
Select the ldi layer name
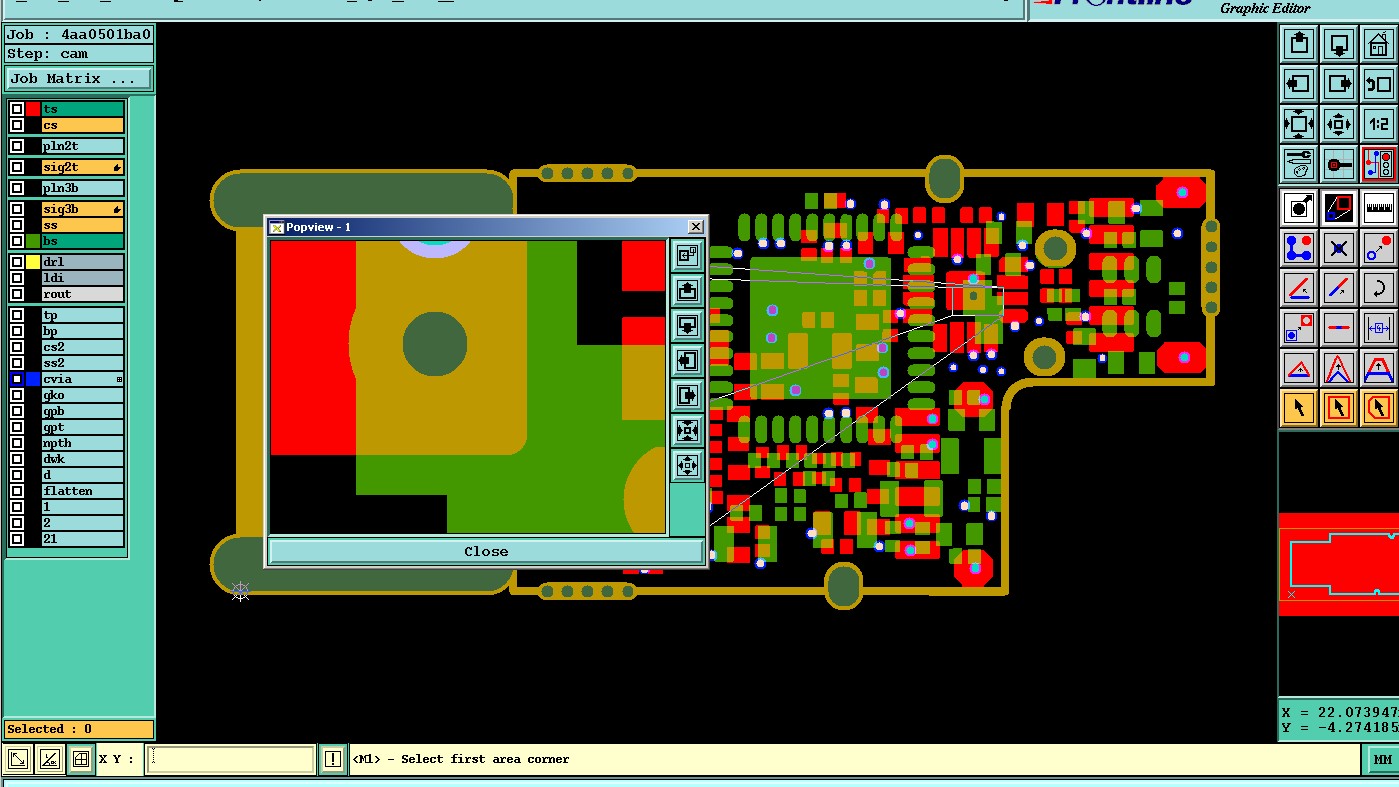coord(83,278)
